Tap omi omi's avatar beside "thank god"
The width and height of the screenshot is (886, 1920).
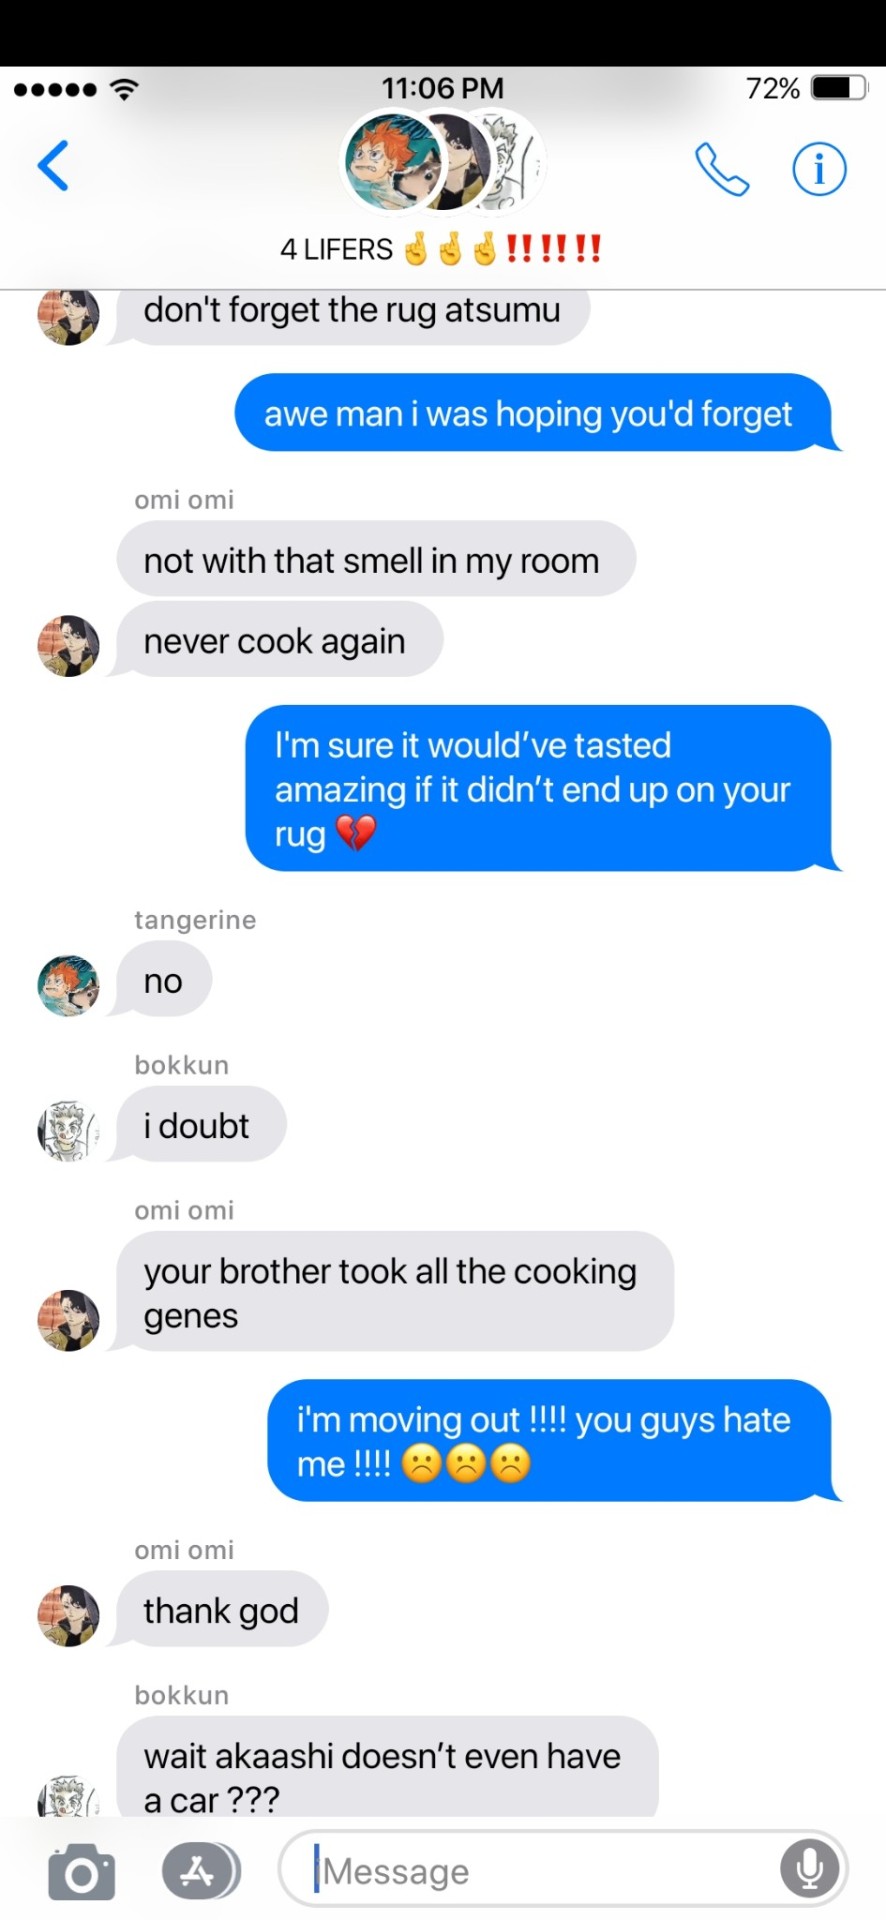(x=68, y=1615)
